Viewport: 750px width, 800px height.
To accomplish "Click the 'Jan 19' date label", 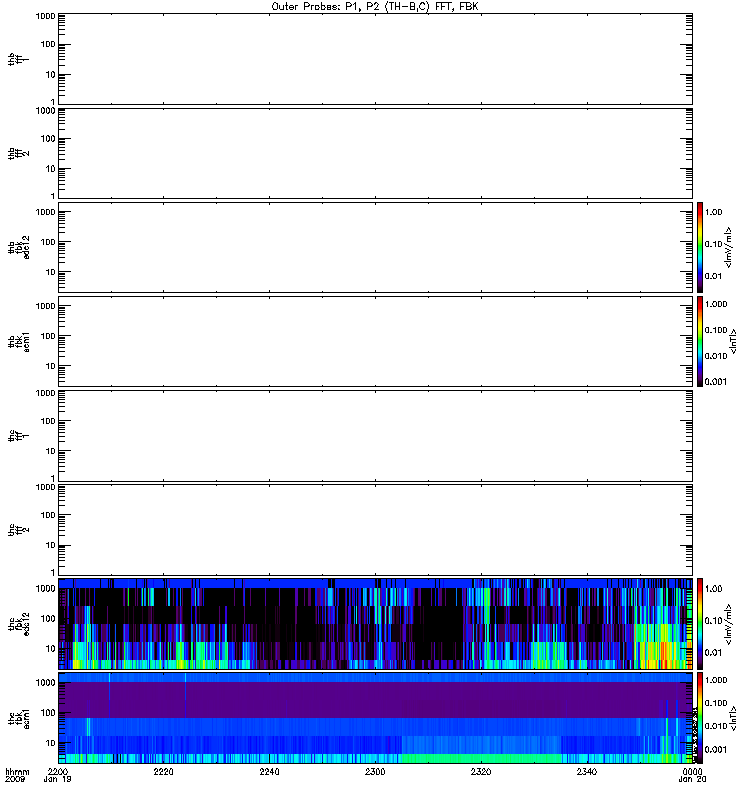I will 57,780.
